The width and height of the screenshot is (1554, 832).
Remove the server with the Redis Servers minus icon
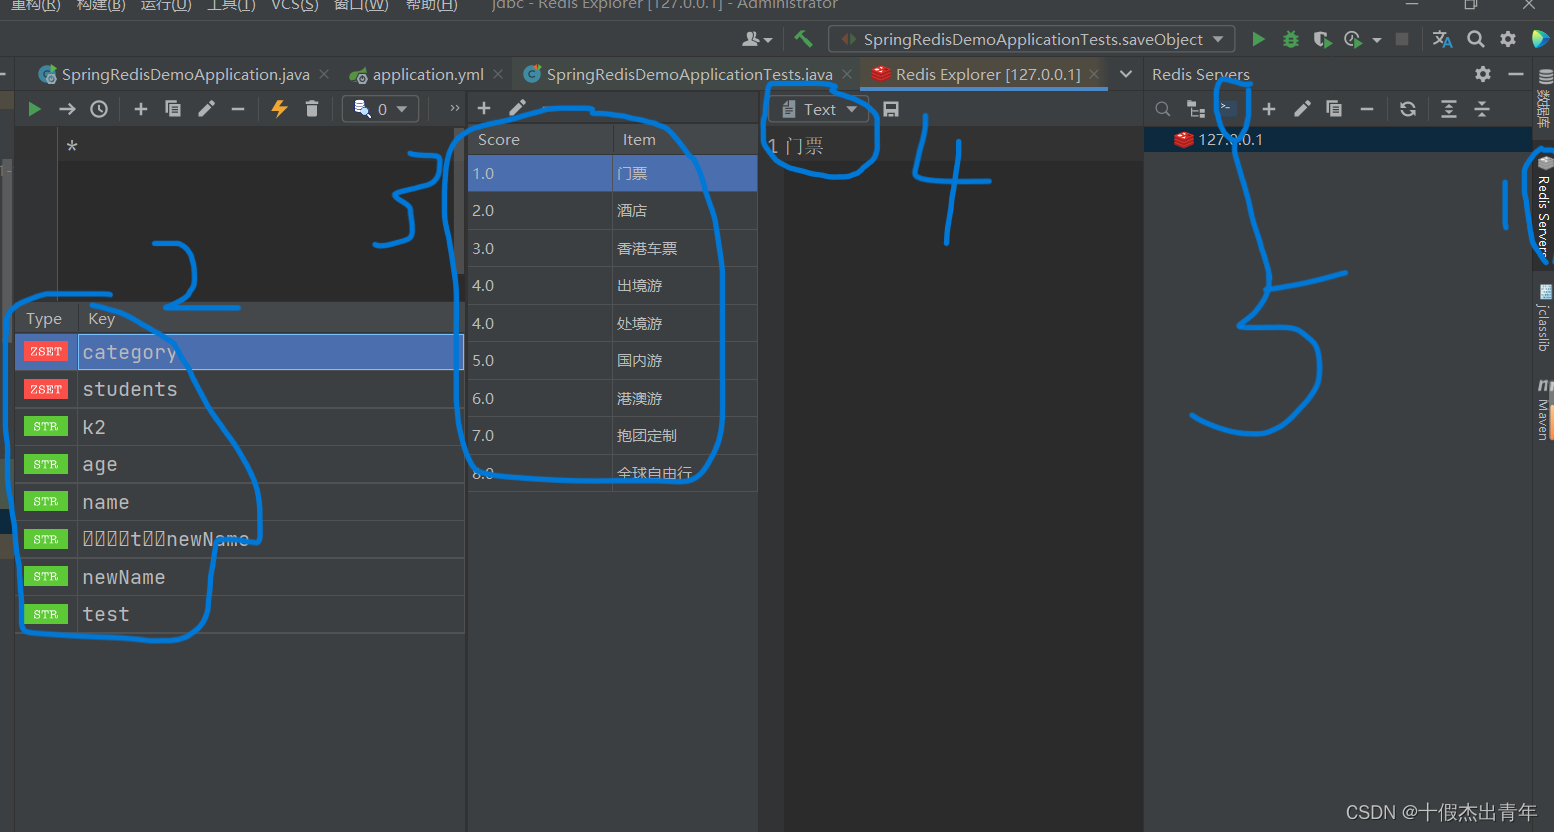pos(1367,109)
